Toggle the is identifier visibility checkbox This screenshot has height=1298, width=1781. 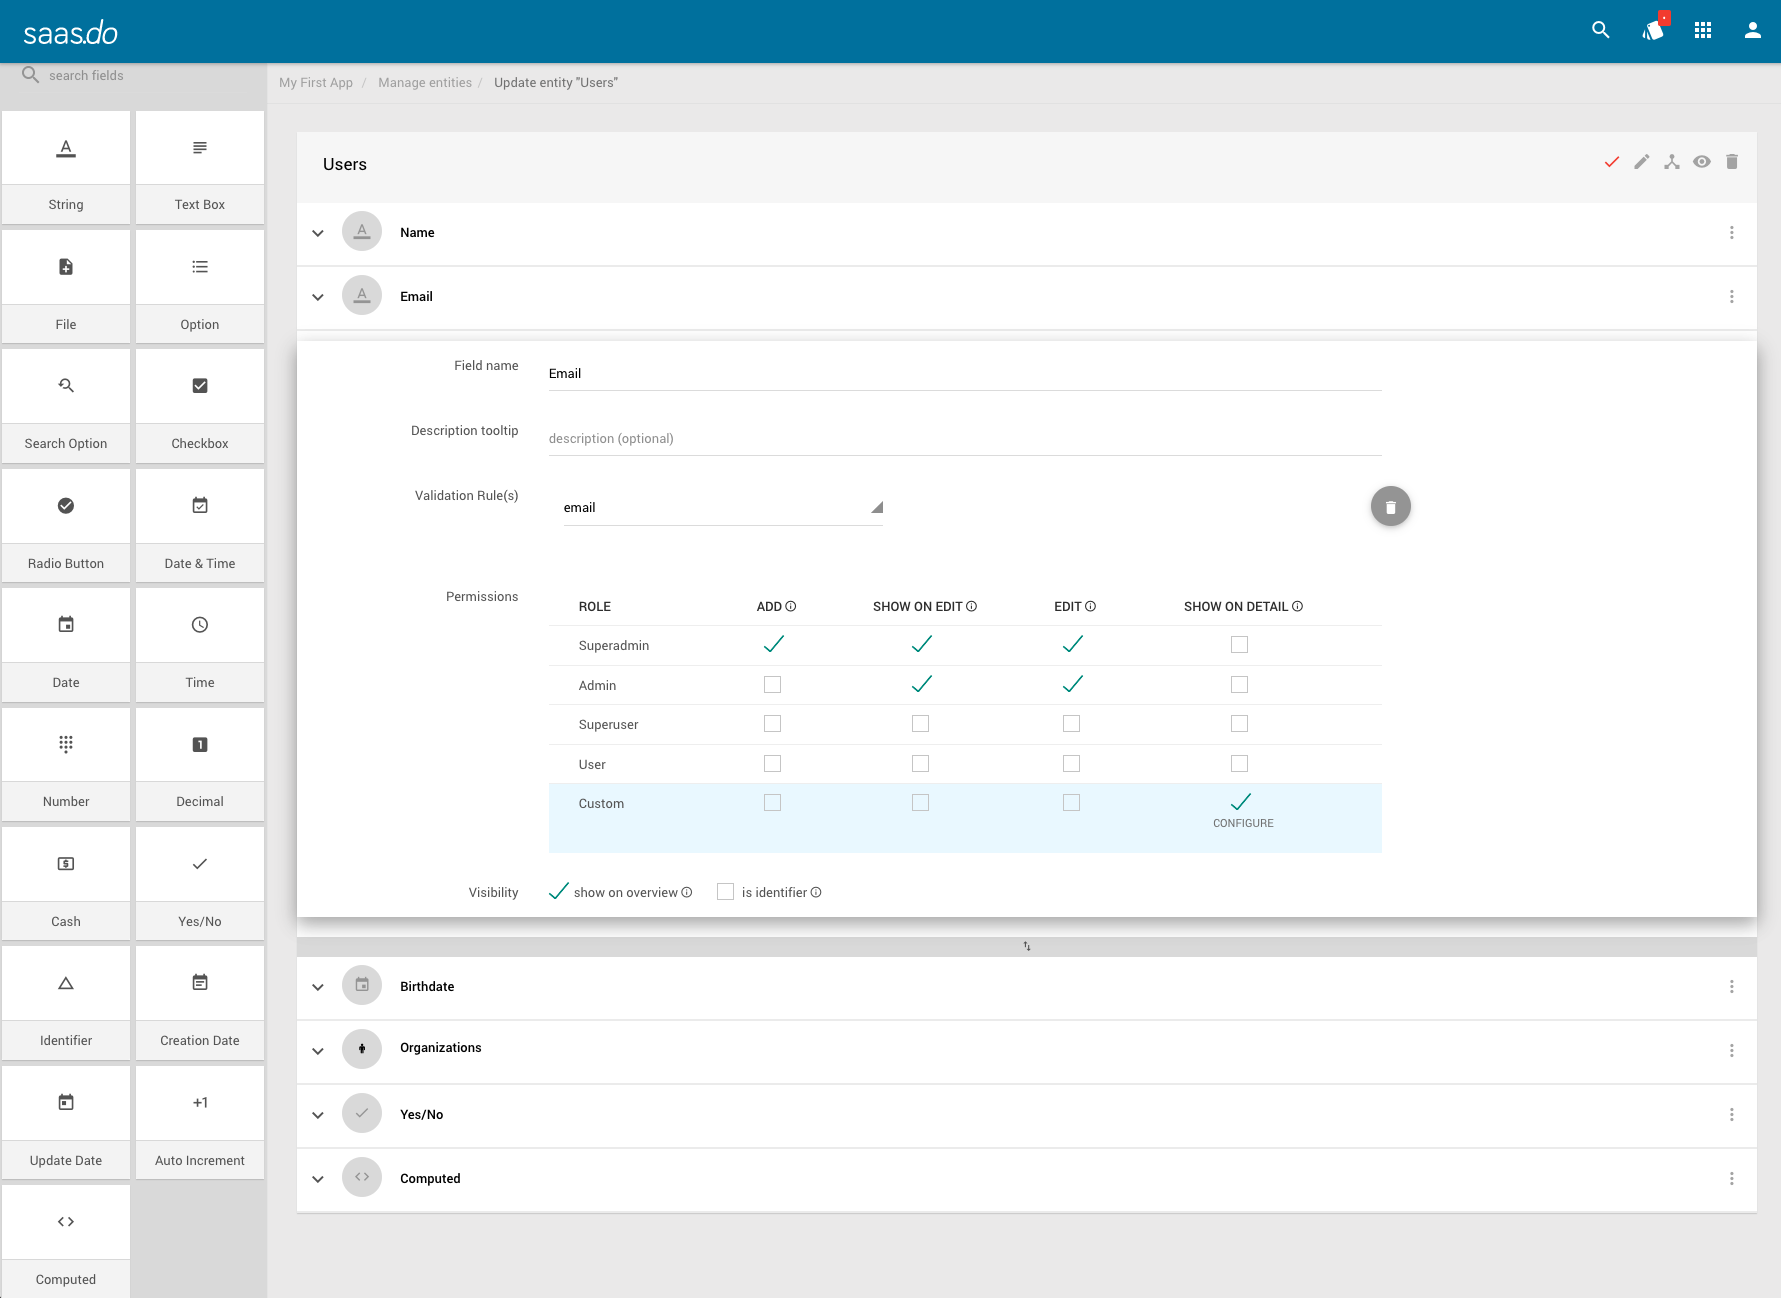[725, 891]
